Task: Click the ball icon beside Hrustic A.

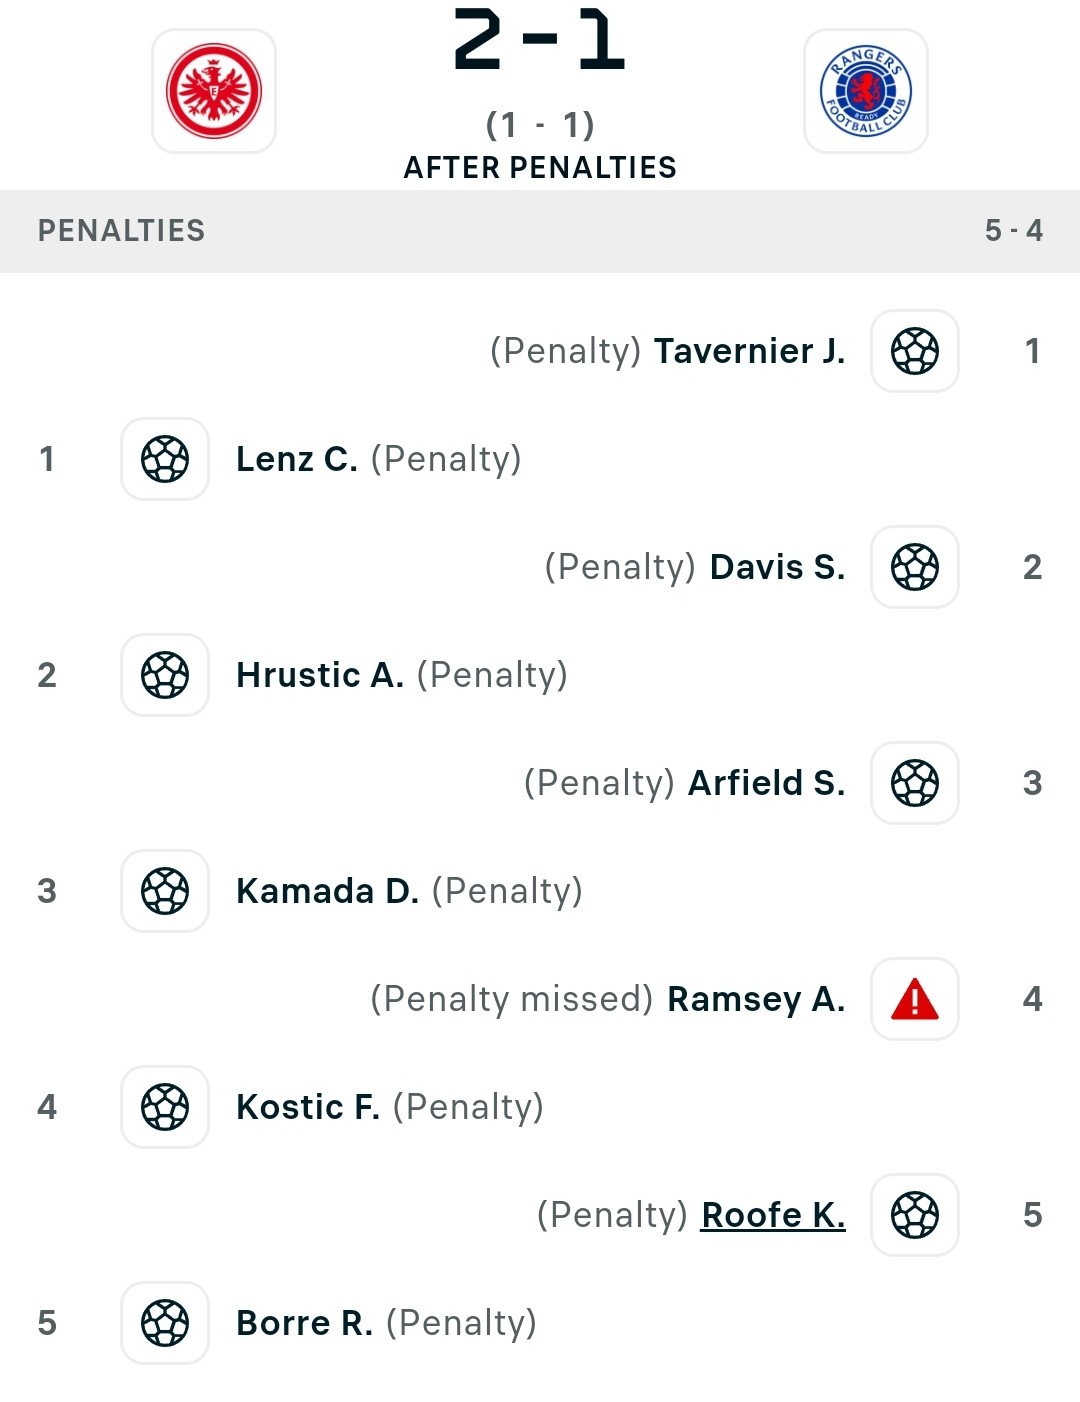Action: pyautogui.click(x=165, y=675)
